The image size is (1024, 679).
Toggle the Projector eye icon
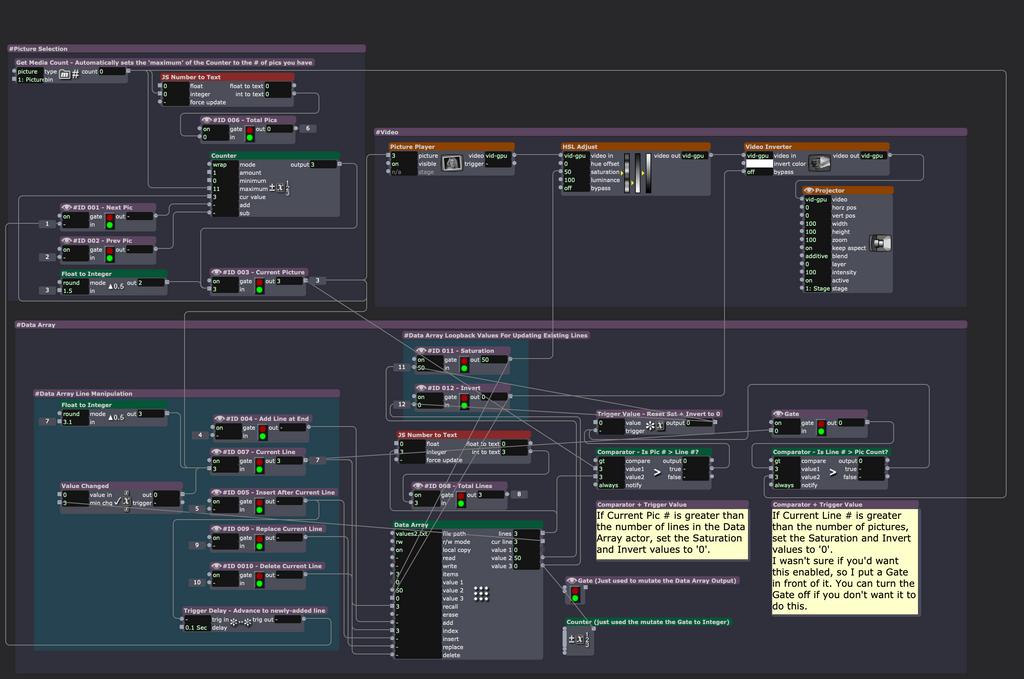coord(808,190)
